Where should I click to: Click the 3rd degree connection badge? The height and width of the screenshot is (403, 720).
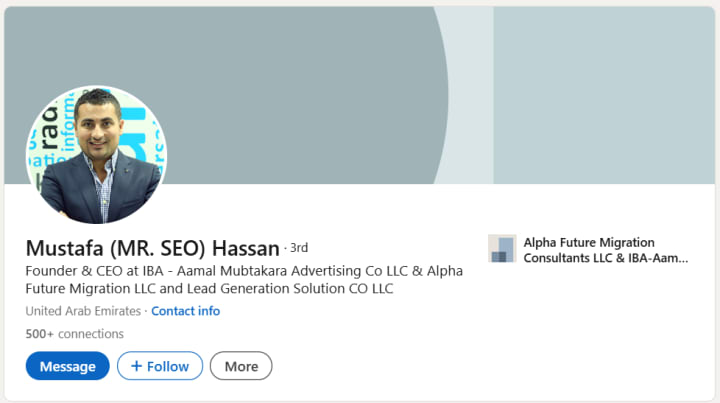pos(298,247)
